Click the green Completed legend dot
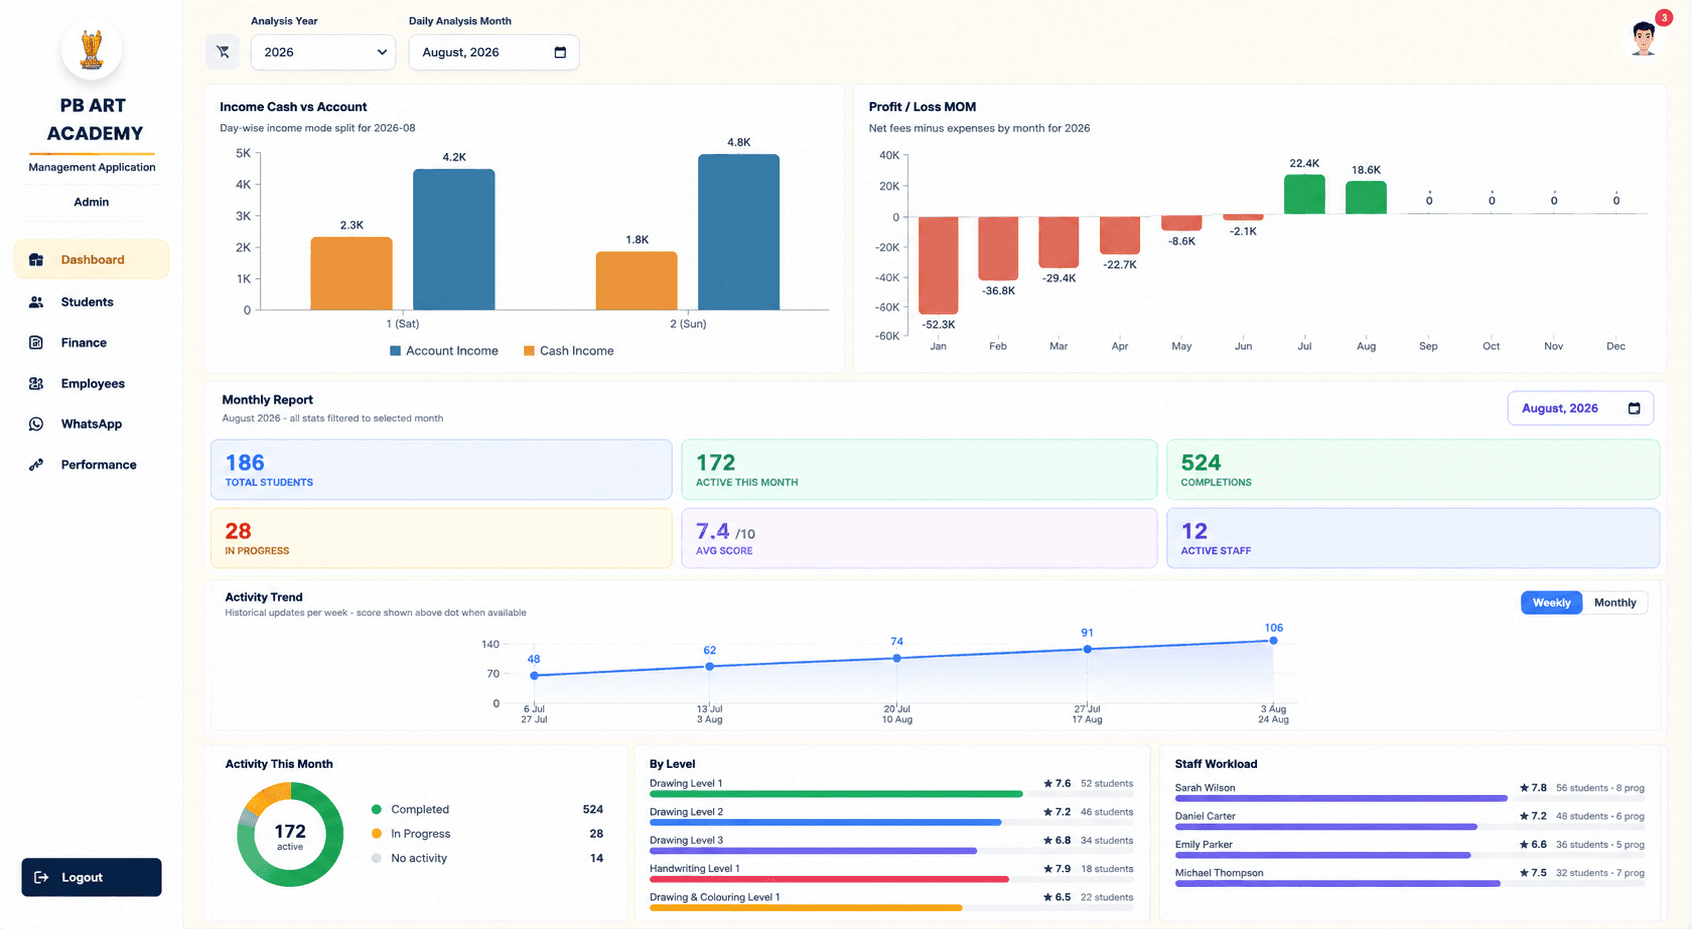1692x929 pixels. tap(376, 810)
